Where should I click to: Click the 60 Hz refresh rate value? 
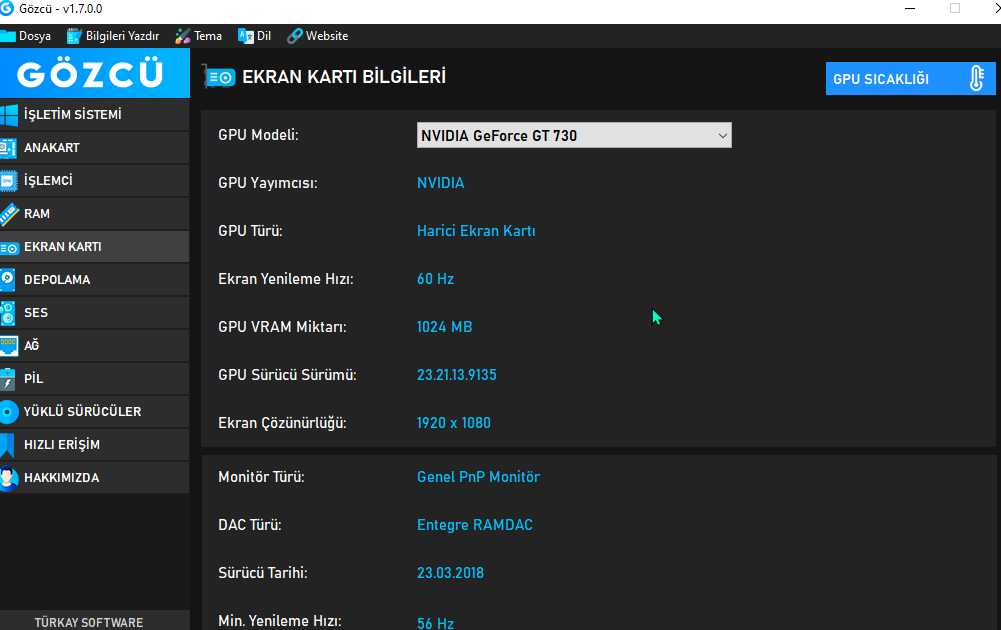click(435, 279)
